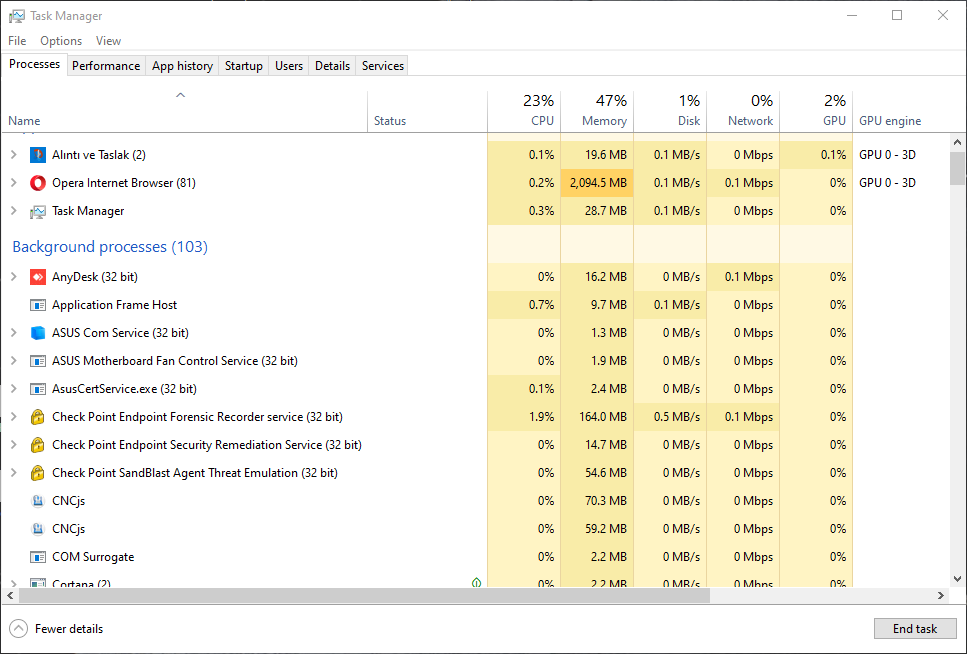Viewport: 967px width, 654px height.
Task: Click the AnyDesk process icon
Action: [38, 277]
